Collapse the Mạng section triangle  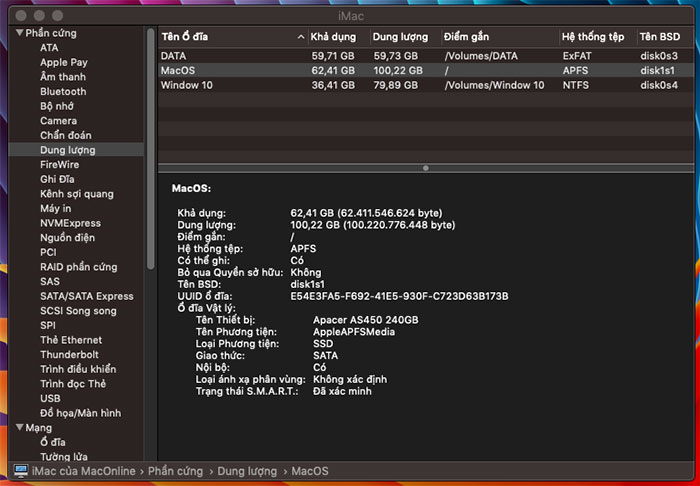(20, 427)
